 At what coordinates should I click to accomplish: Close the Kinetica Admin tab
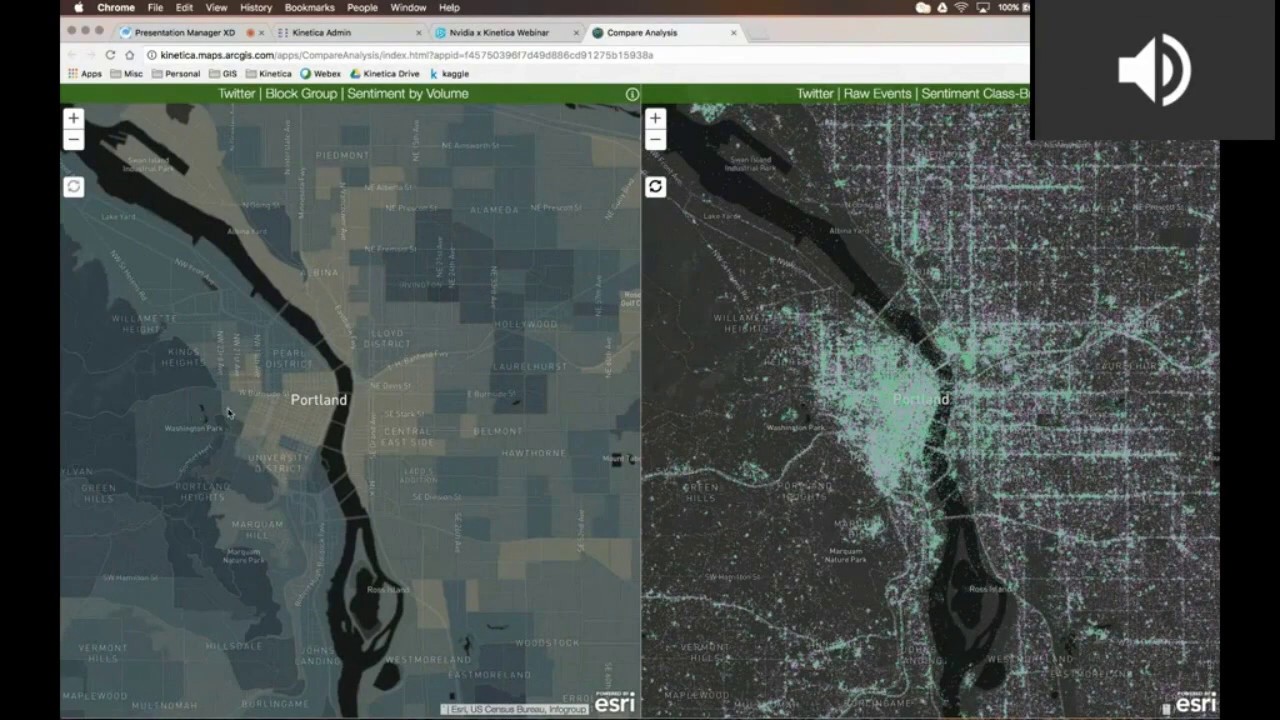(x=418, y=33)
